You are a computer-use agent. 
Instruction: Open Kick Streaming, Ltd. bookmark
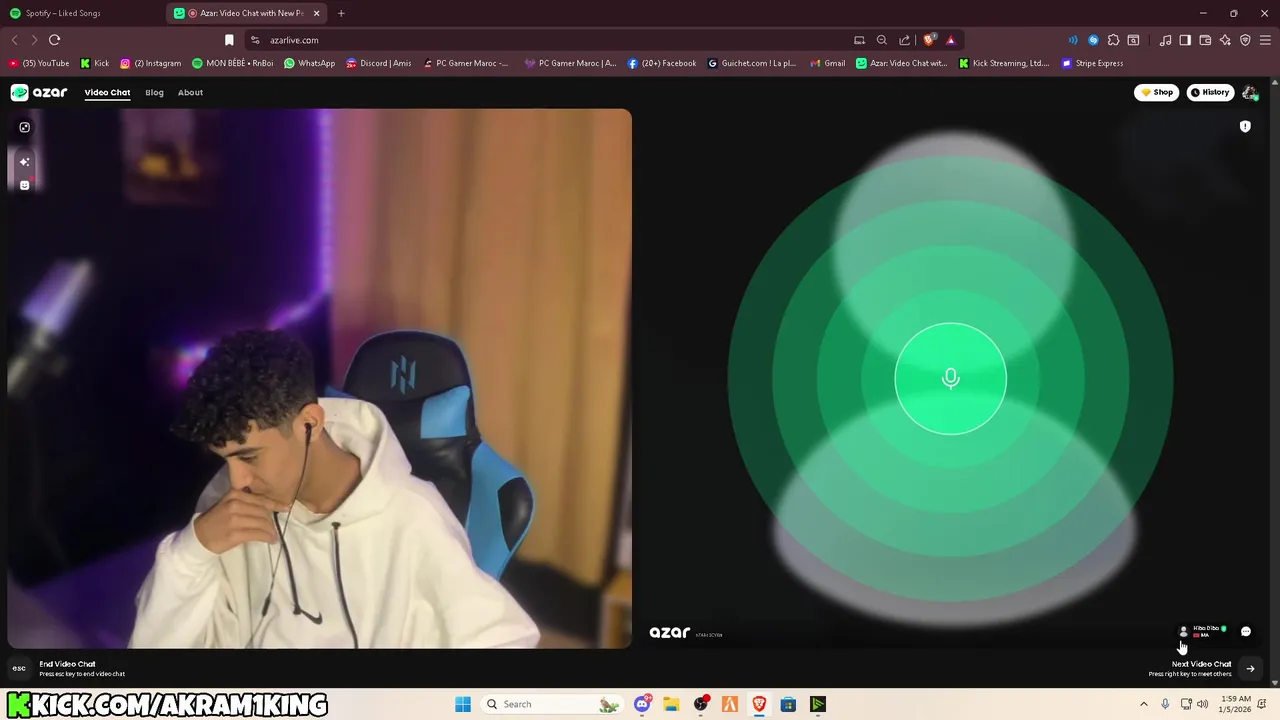pos(1003,63)
